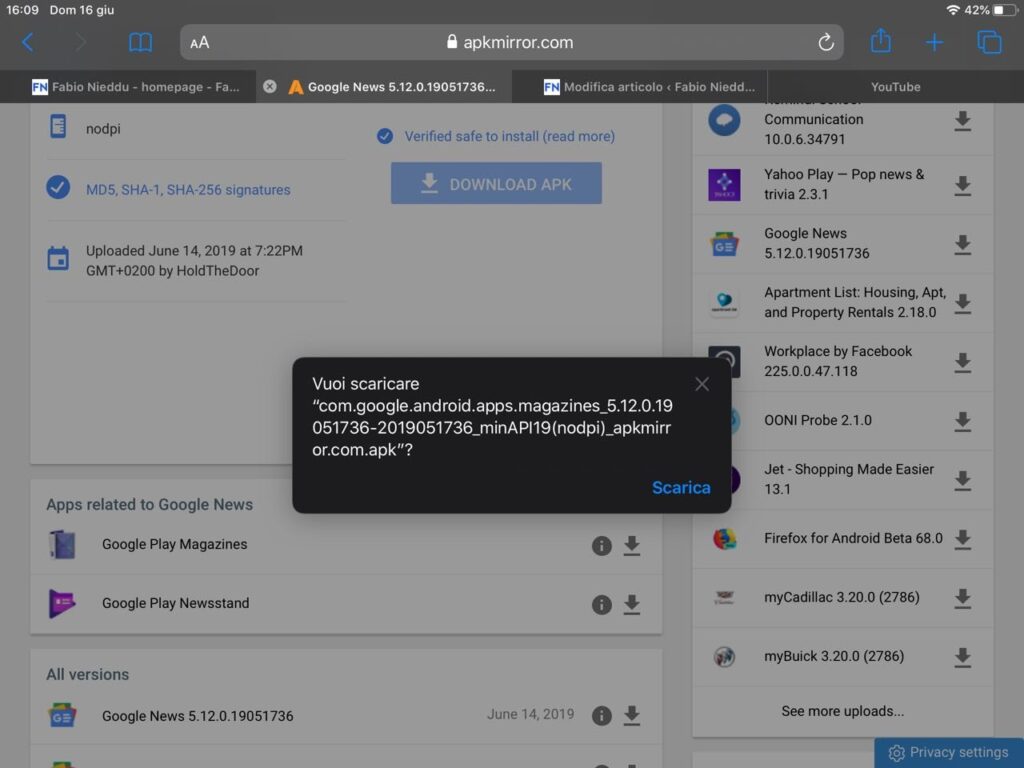Download Workplace by Facebook 225.0.0.47.118

point(962,362)
